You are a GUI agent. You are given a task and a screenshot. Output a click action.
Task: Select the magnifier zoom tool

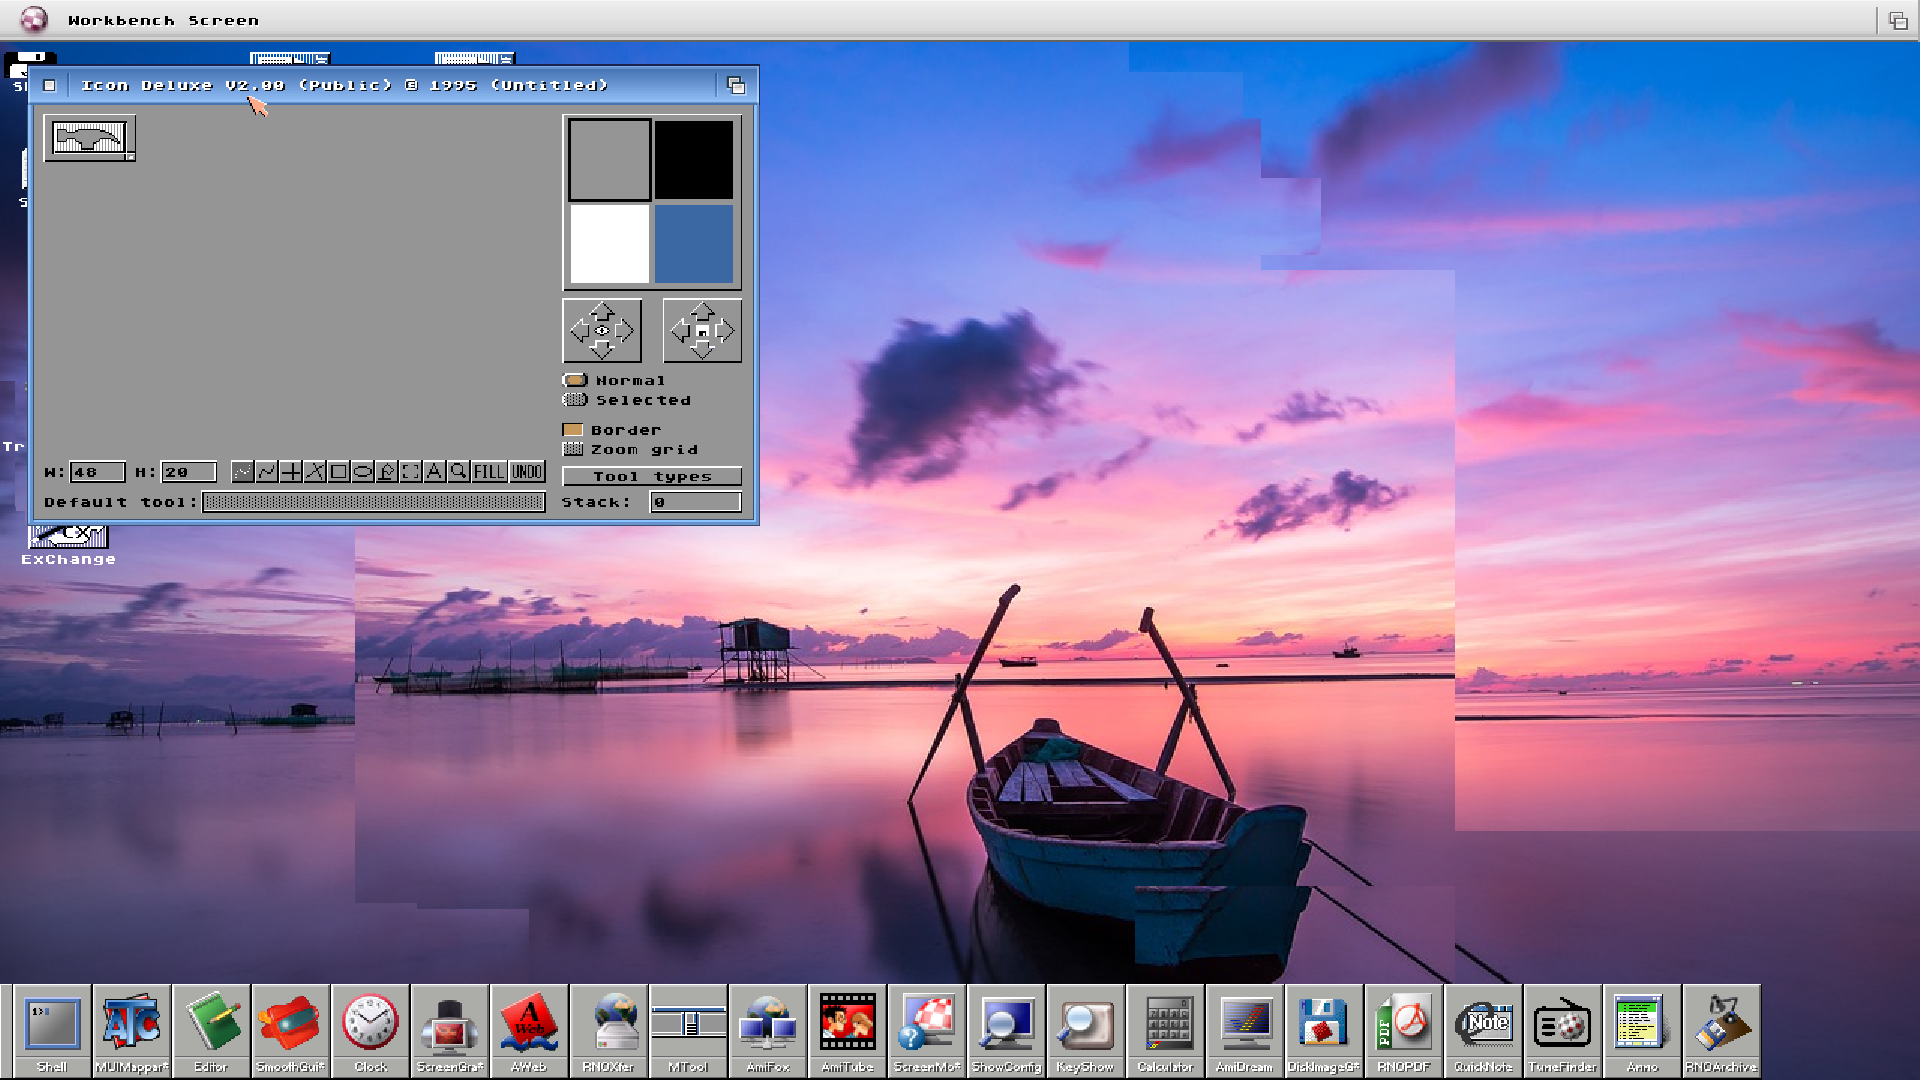(459, 472)
